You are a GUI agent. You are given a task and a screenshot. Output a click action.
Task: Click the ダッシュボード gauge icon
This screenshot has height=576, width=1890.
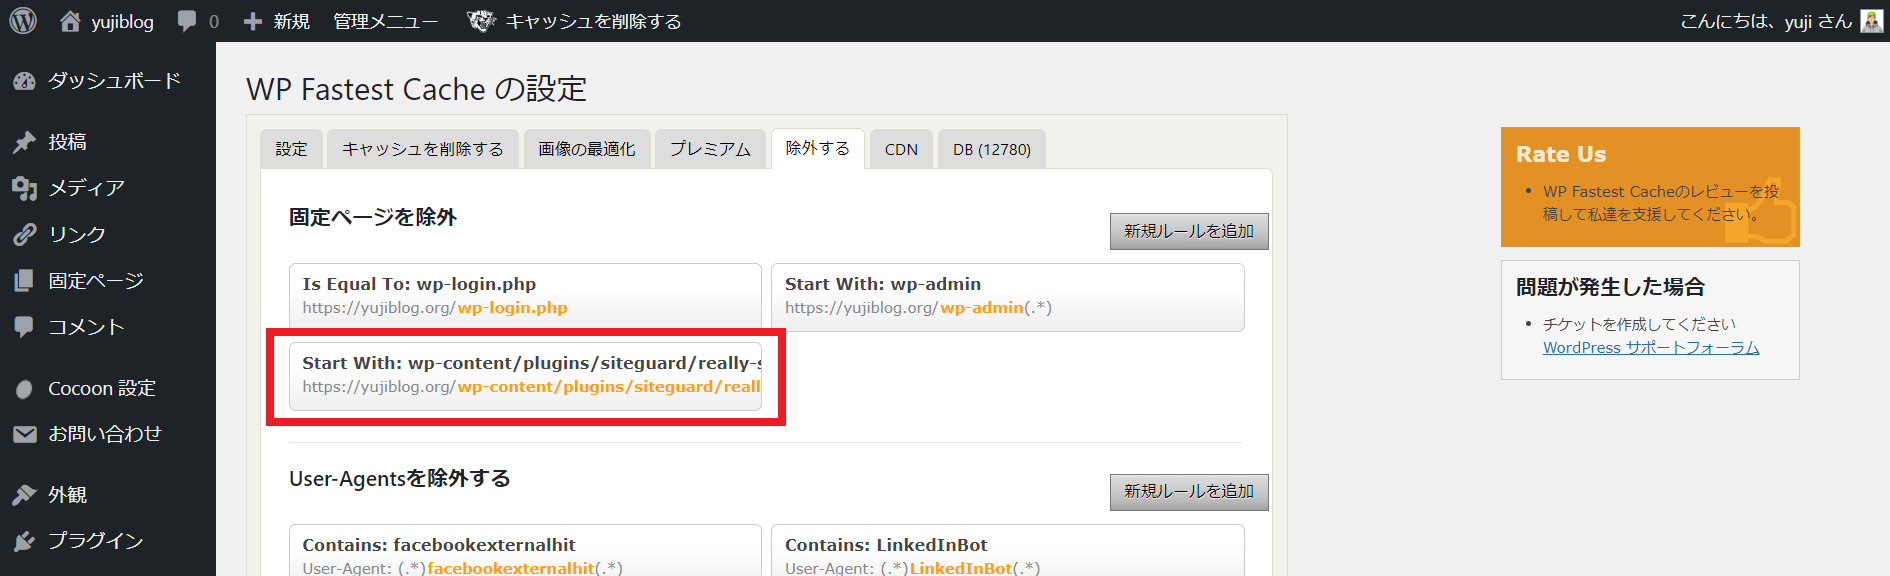tap(24, 81)
